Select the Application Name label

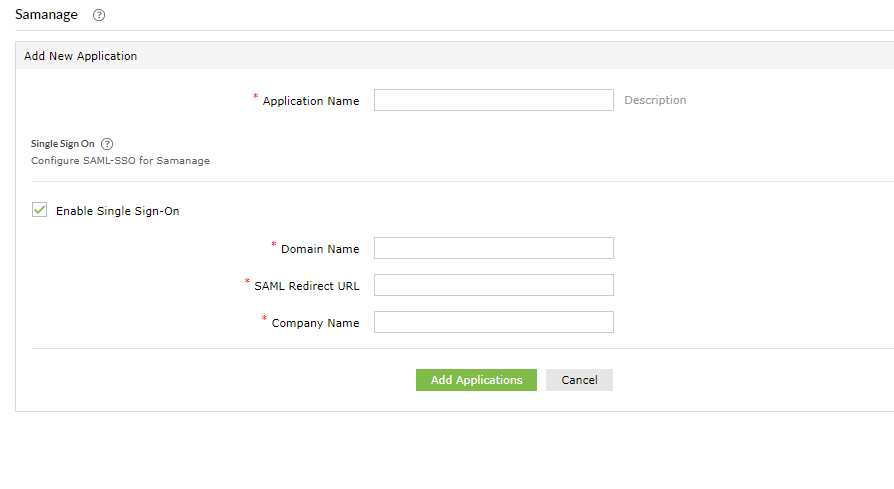[x=311, y=101]
